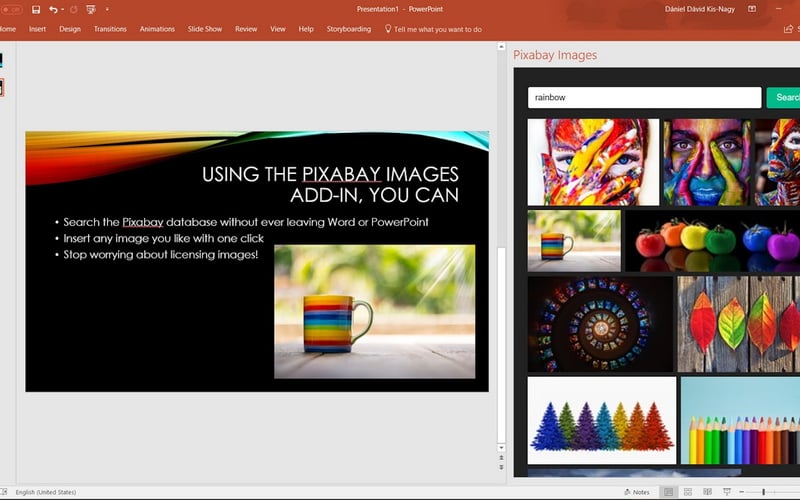Switch to Normal view icon
800x500 pixels.
coord(668,492)
